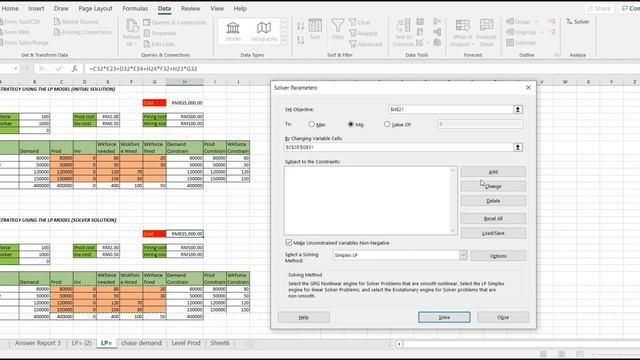Open the Sort dialog icon

tap(315, 26)
